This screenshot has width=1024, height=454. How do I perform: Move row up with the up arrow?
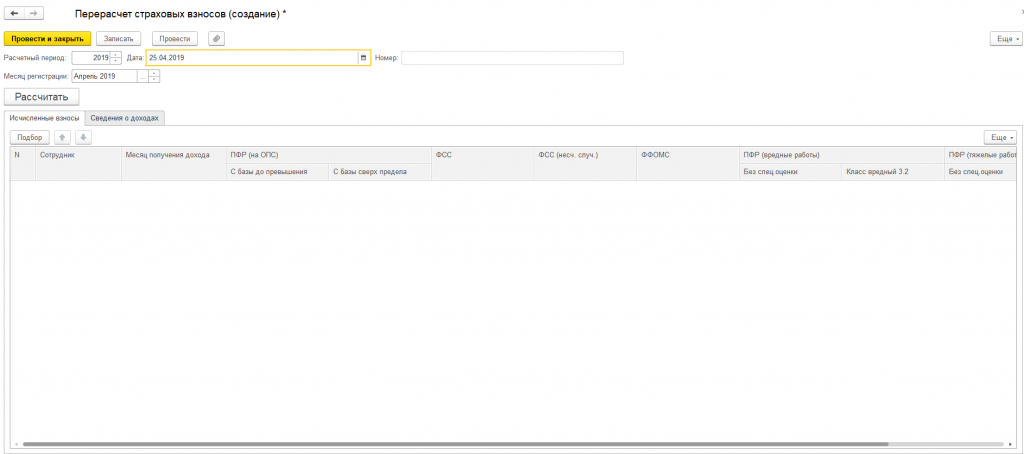click(62, 137)
